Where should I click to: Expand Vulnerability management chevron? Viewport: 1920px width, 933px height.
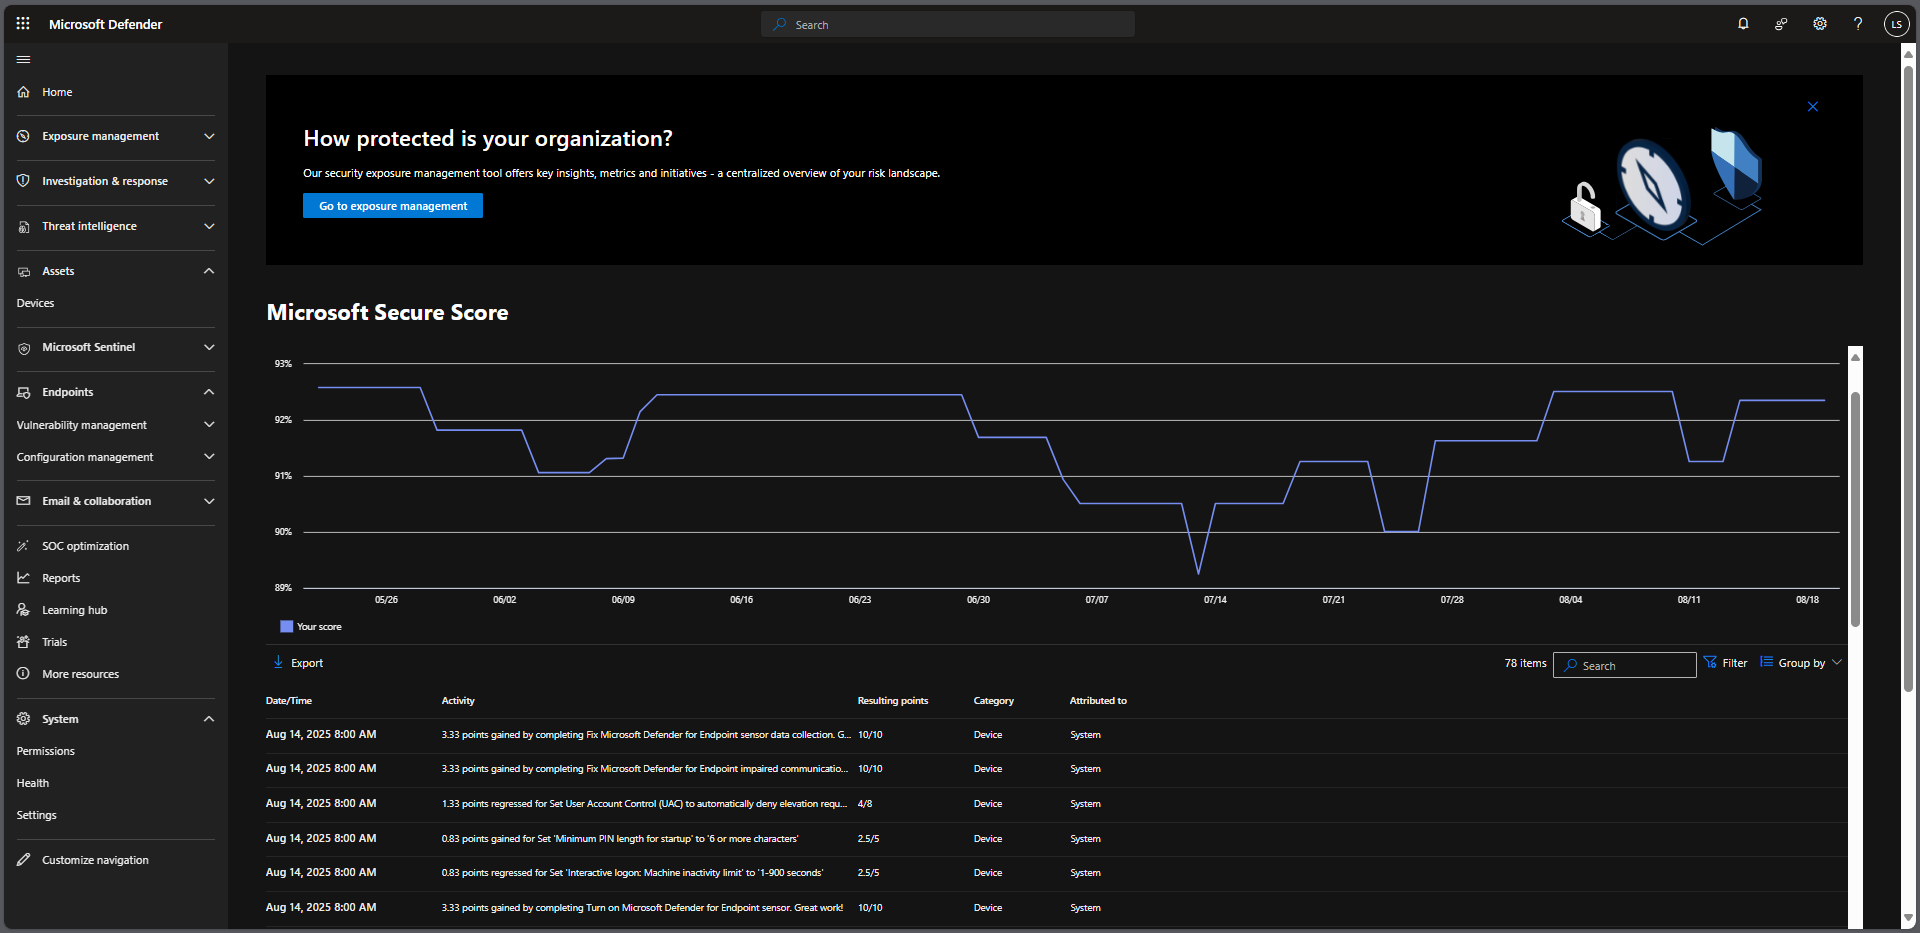pos(209,425)
